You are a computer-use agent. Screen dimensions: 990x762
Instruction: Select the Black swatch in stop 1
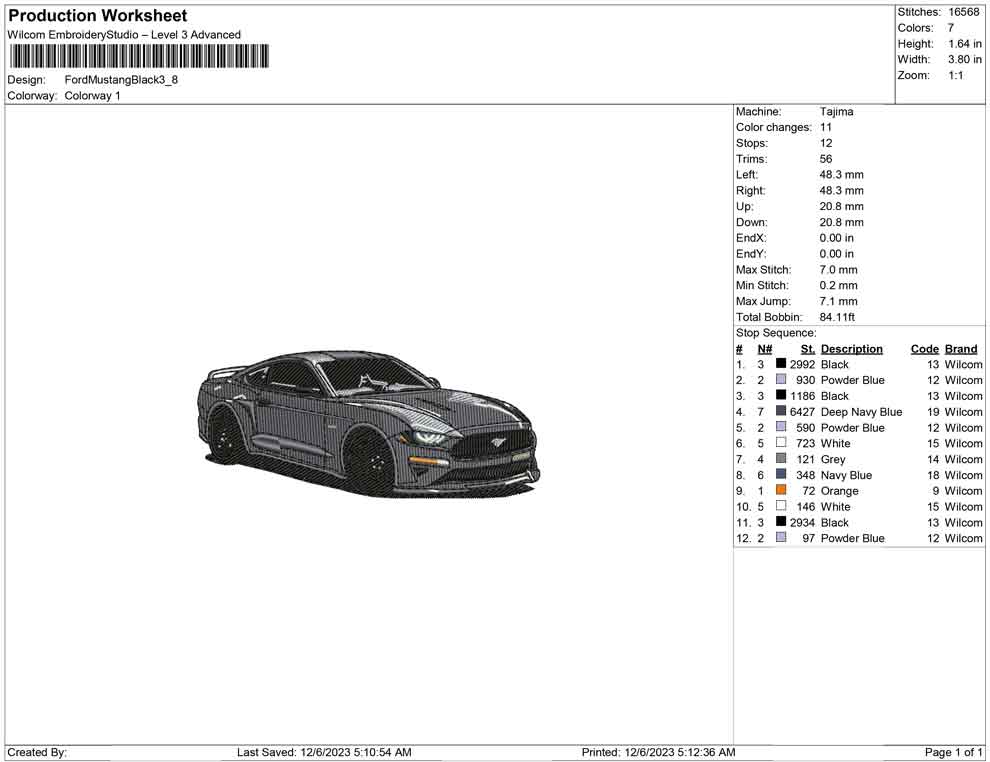(x=780, y=364)
